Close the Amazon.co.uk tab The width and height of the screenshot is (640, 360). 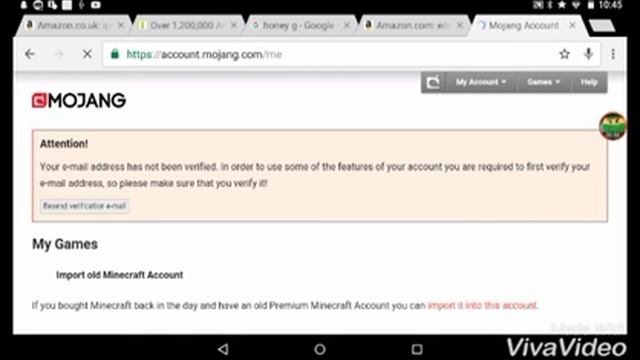pos(121,25)
